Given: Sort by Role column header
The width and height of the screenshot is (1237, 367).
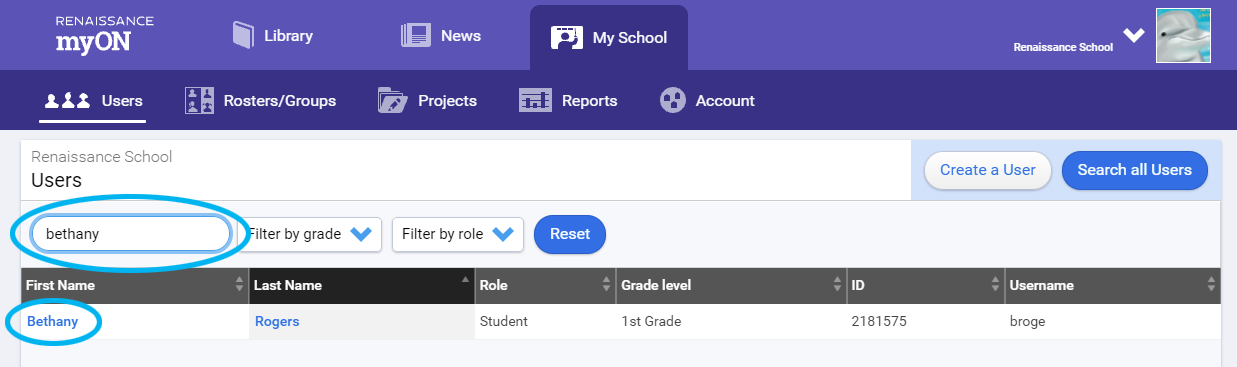Looking at the screenshot, I should 545,286.
